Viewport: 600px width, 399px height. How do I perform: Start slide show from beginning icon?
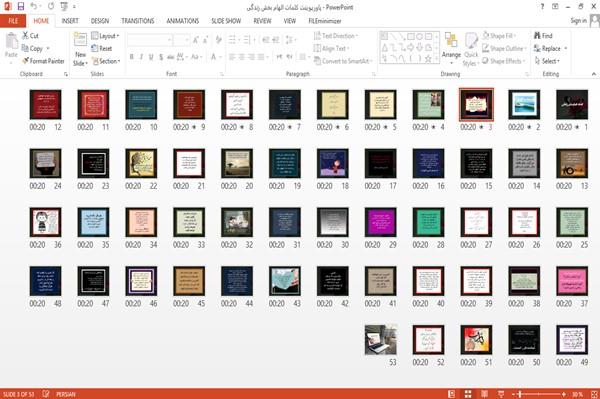point(64,7)
